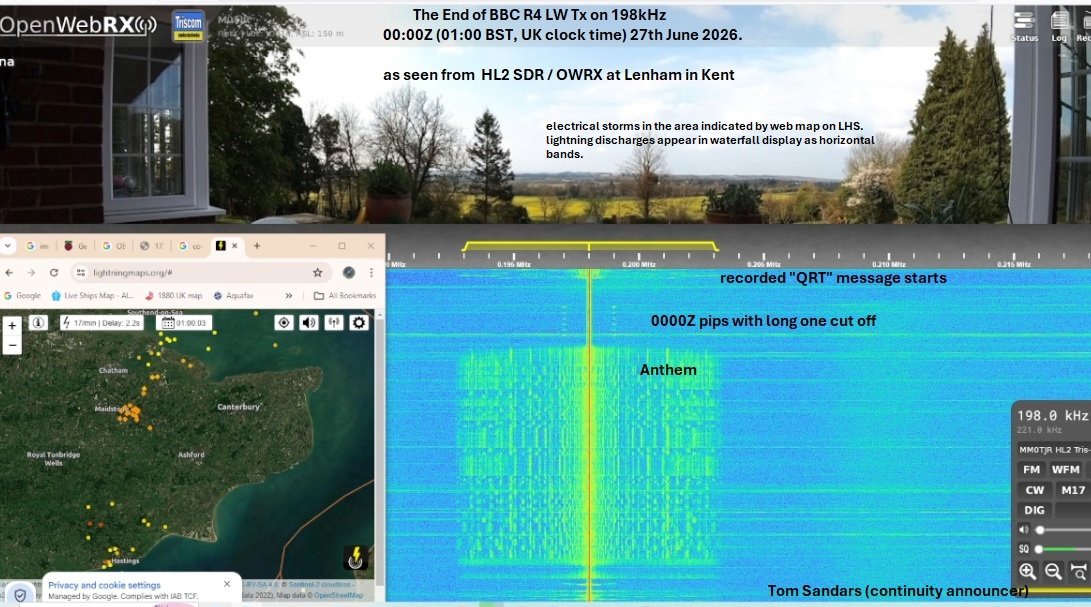Open the OpenStreetMap attribution link
This screenshot has height=607, width=1091.
[x=338, y=595]
